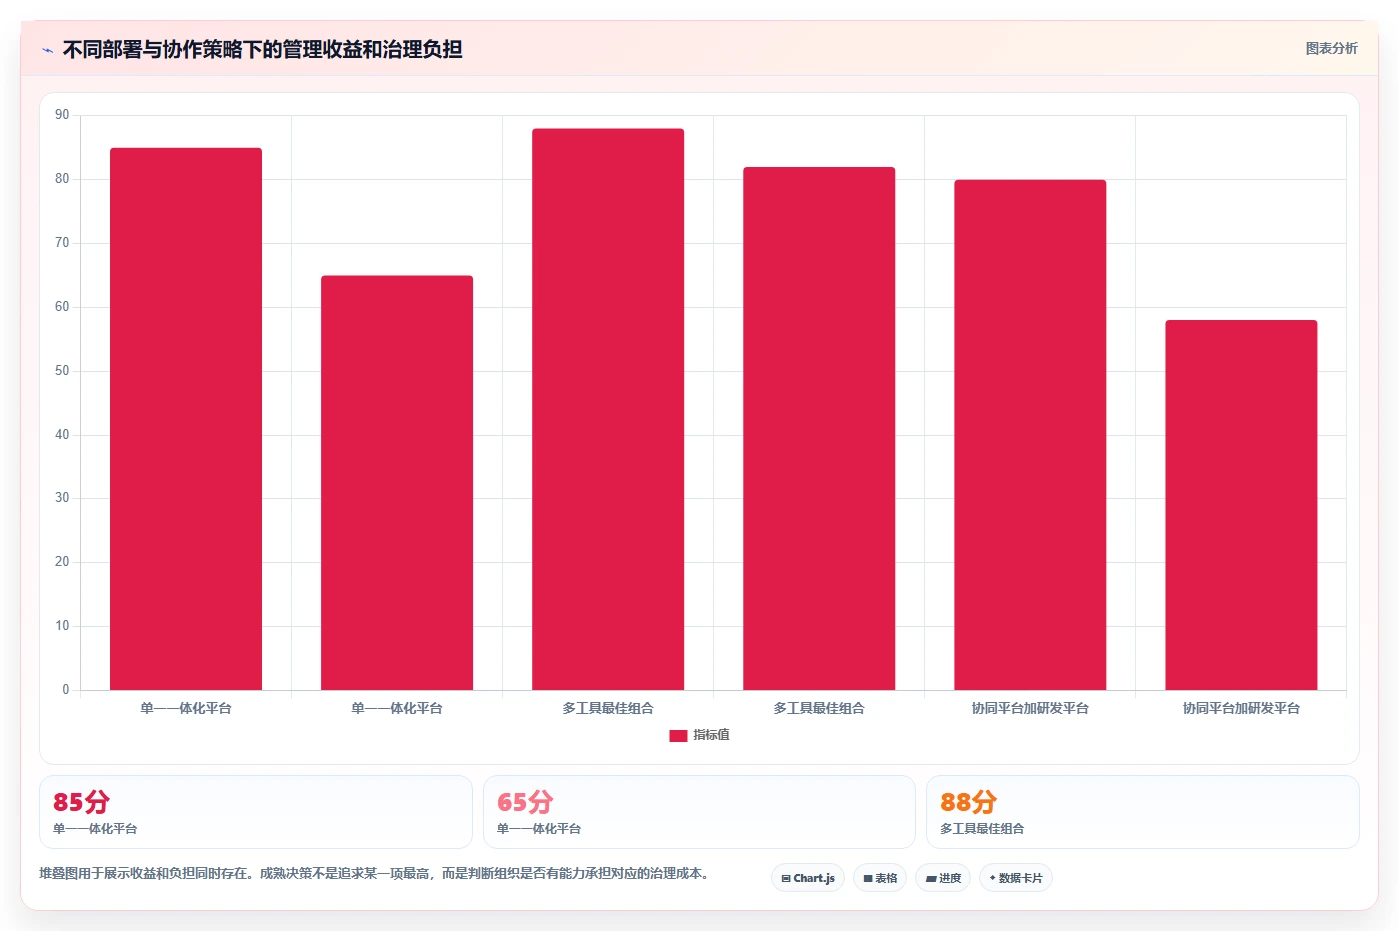This screenshot has height=931, width=1399.
Task: Click the y-axis label 80
Action: point(62,179)
